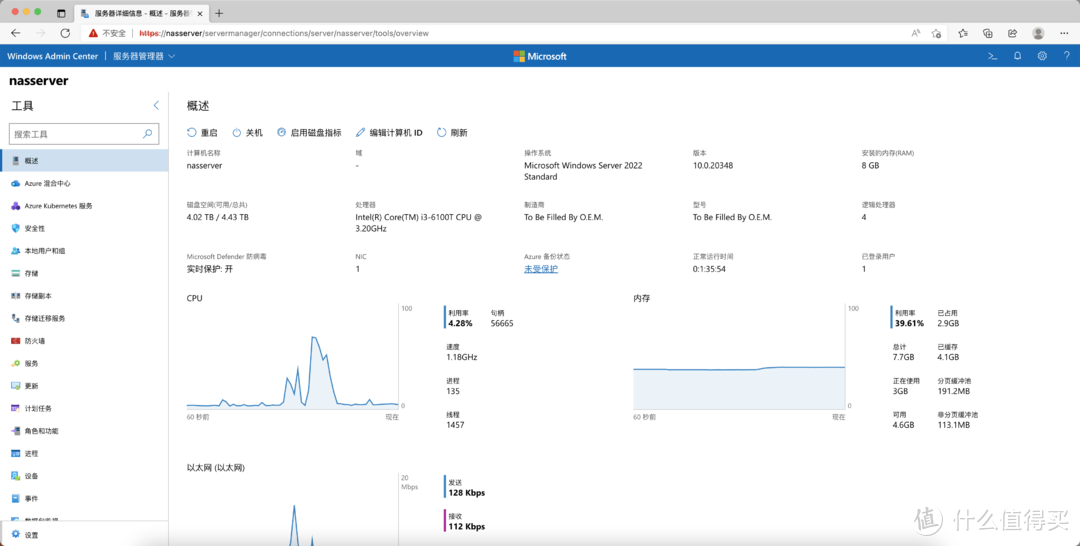The height and width of the screenshot is (546, 1080).
Task: Open the 防火墙 tool
Action: (84, 341)
